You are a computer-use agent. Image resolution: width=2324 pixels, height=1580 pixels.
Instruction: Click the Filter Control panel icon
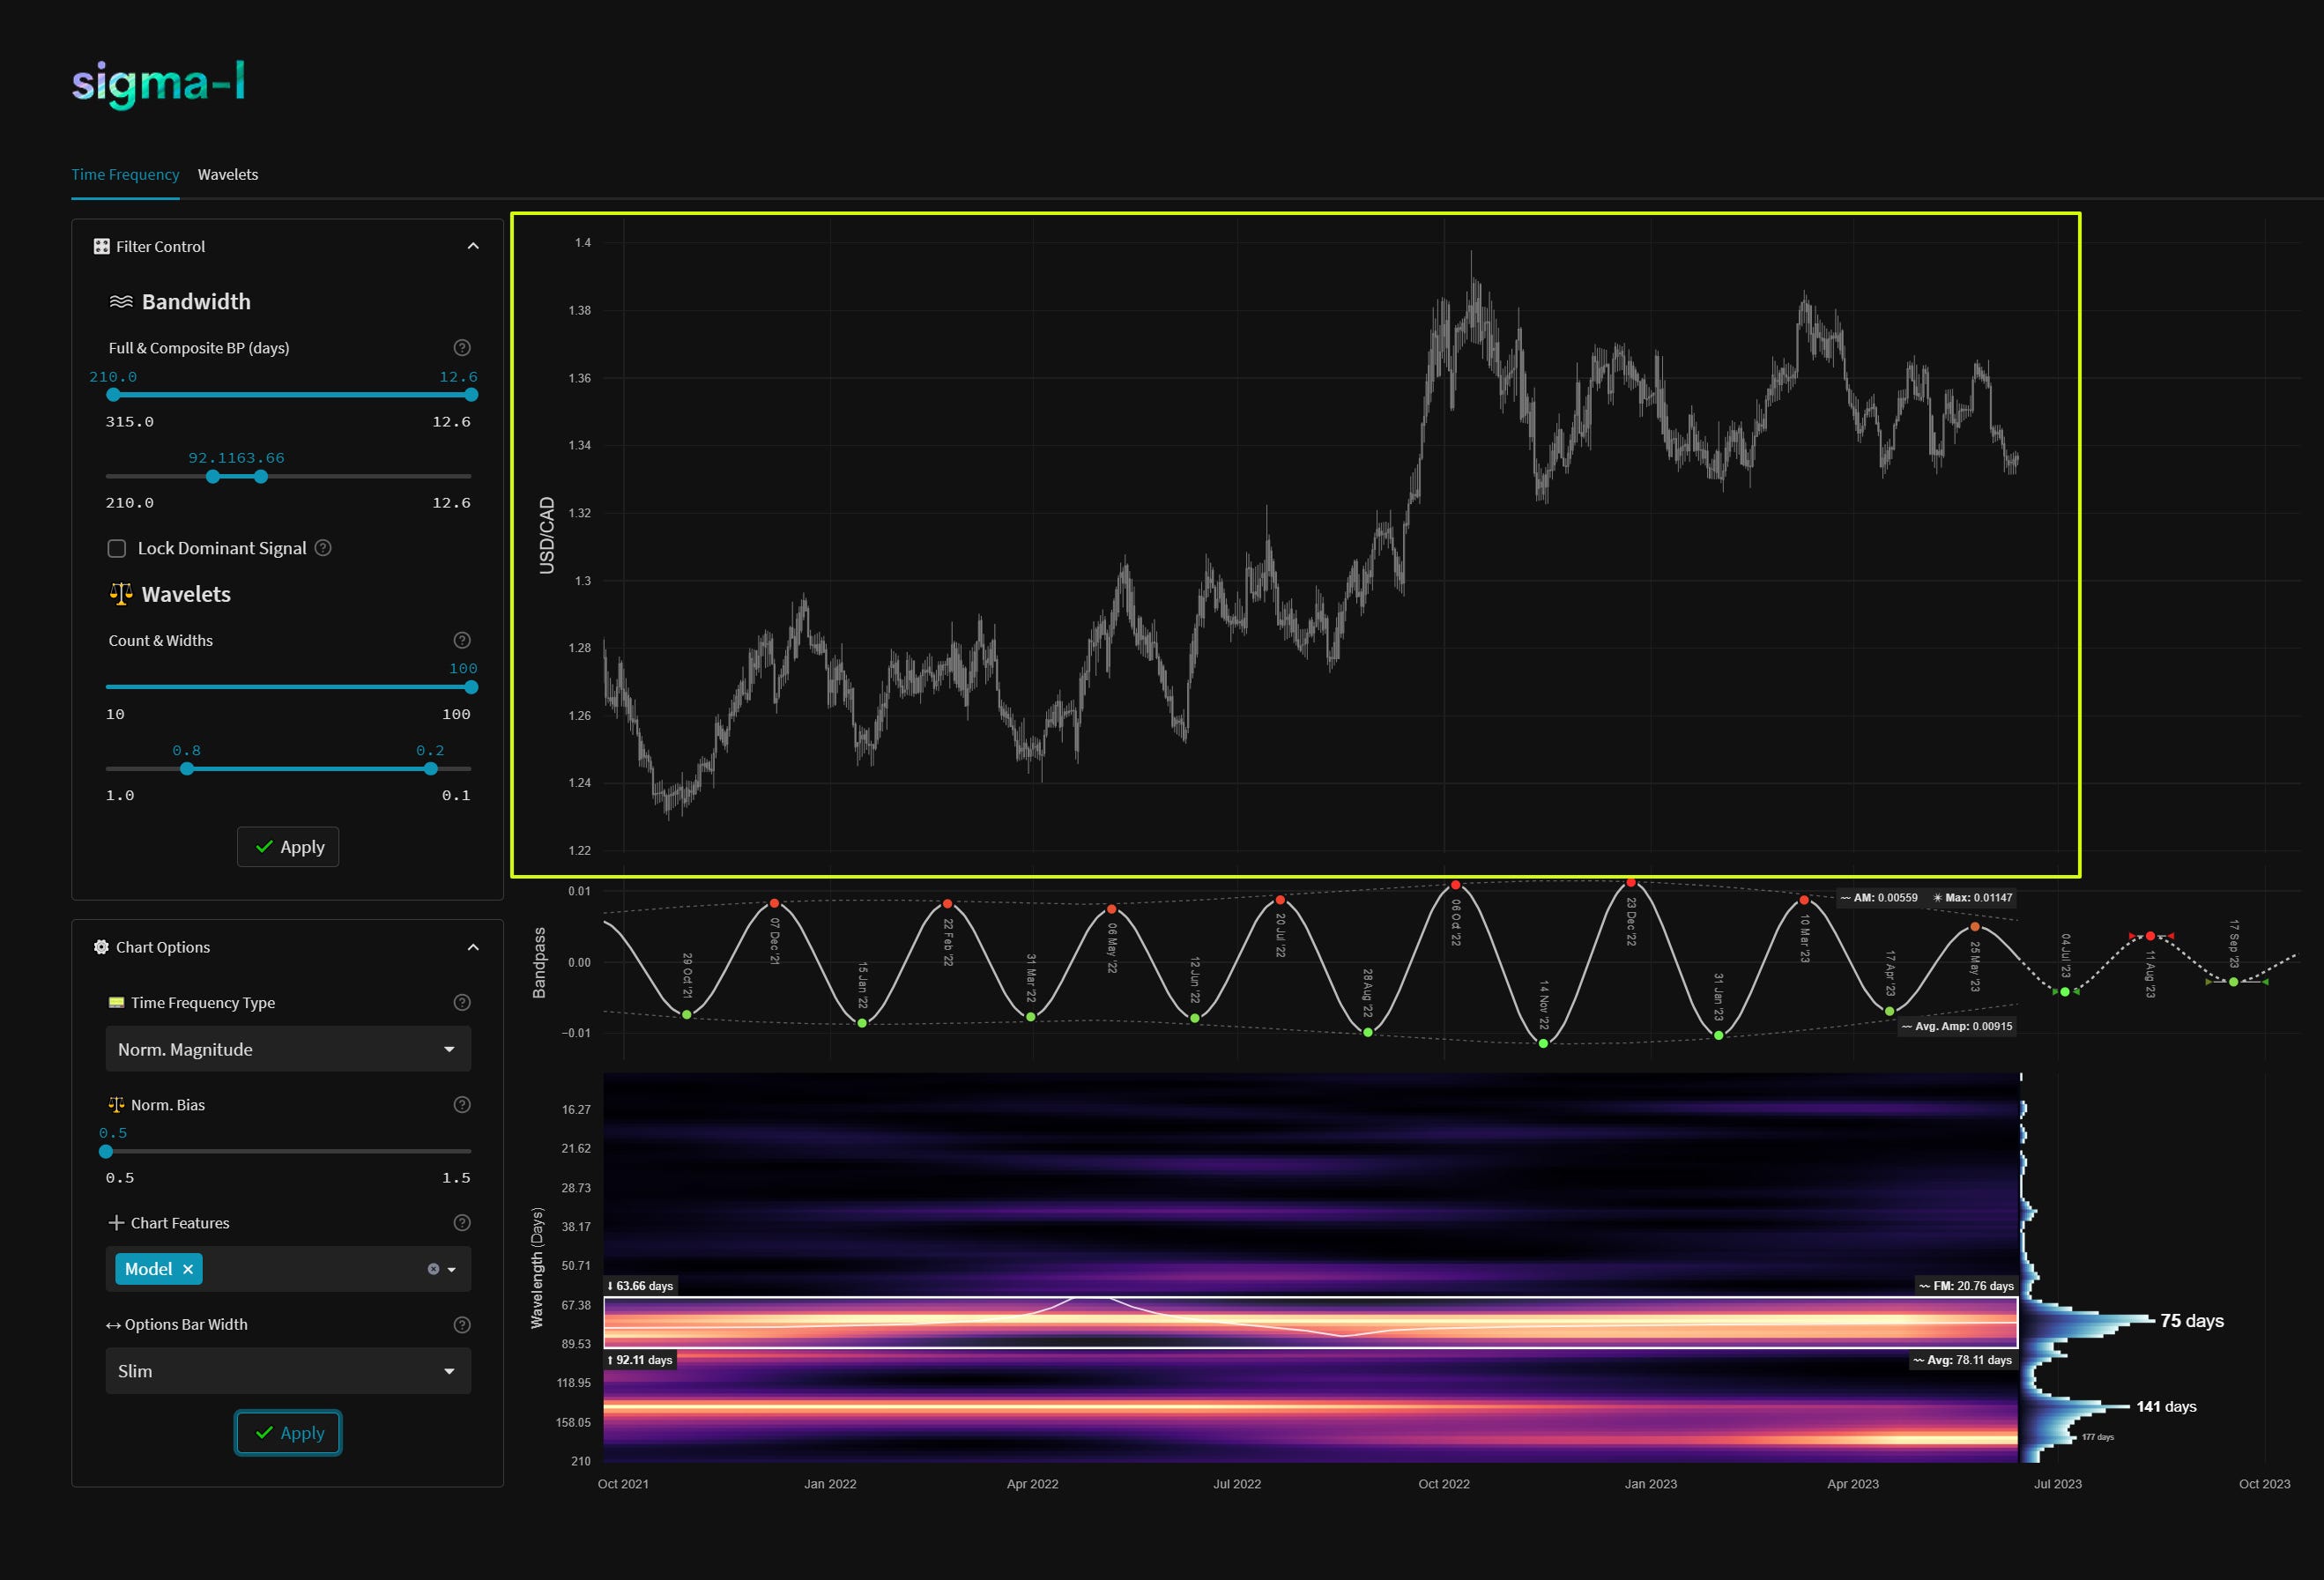[101, 246]
